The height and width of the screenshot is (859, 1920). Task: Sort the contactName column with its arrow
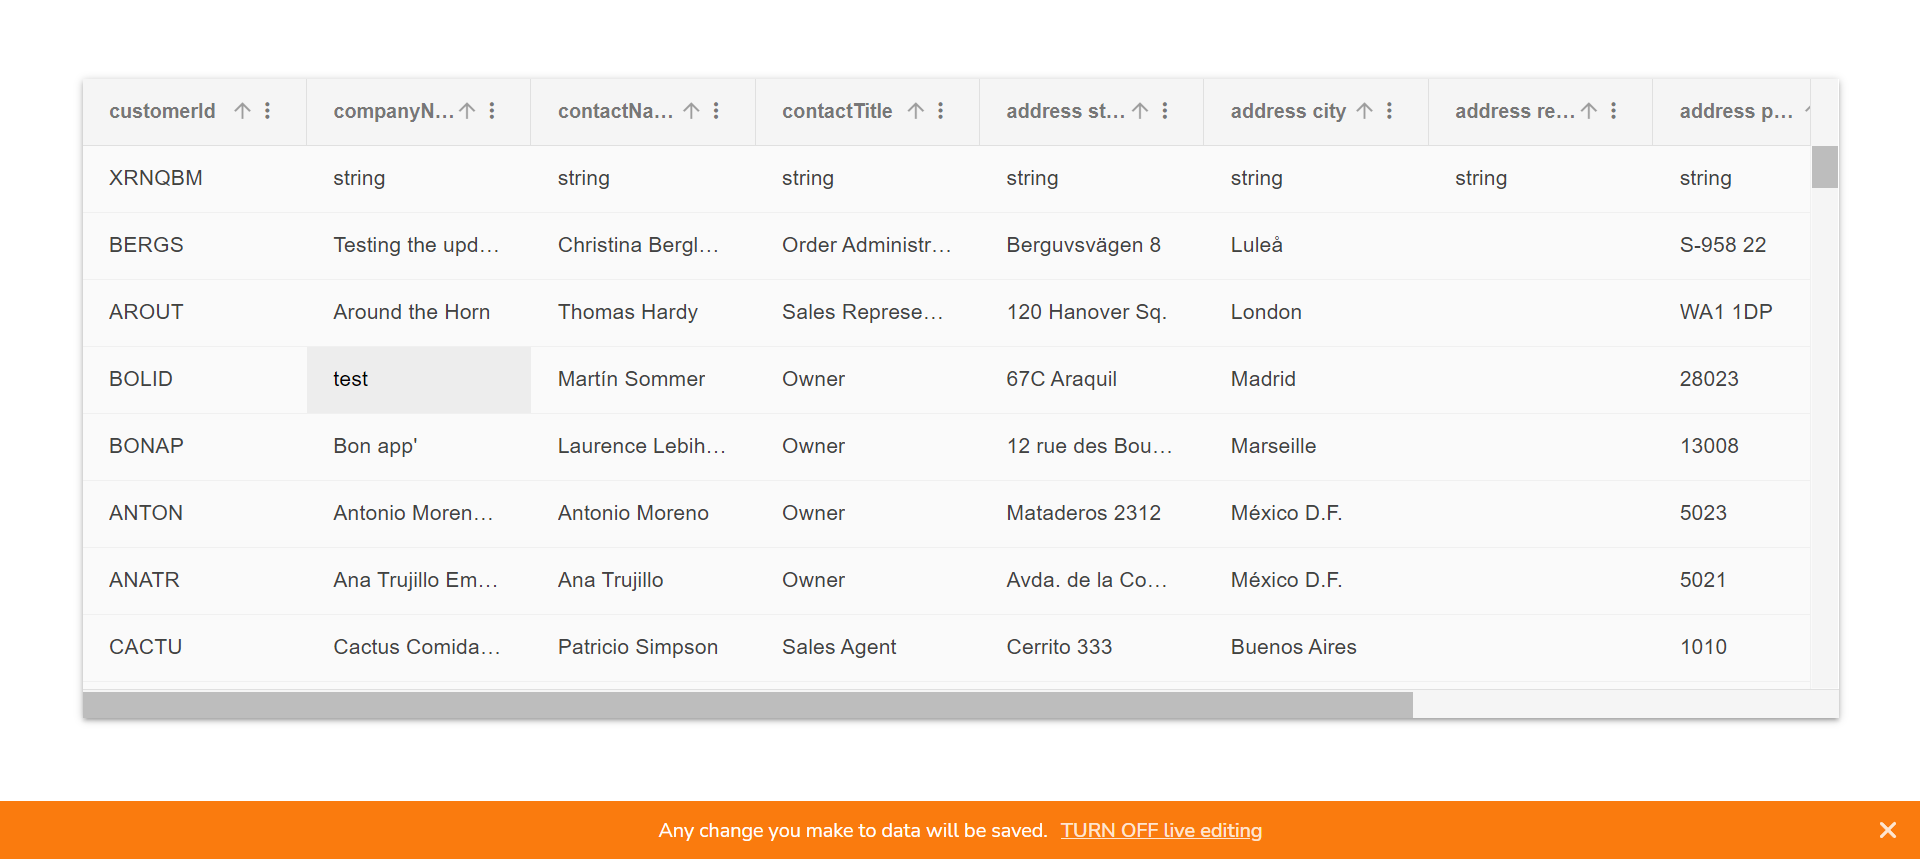[691, 111]
